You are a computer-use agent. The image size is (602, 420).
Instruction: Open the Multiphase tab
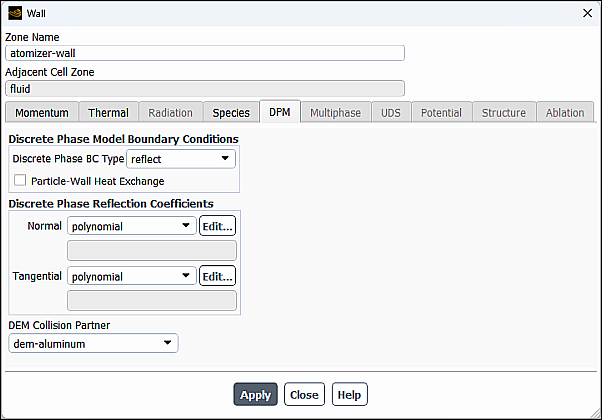click(x=335, y=113)
